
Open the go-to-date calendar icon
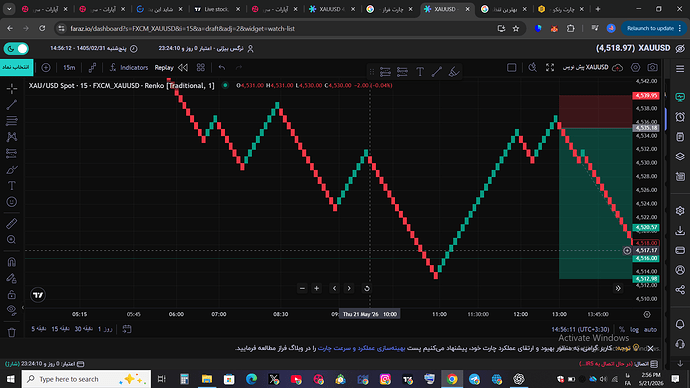click(x=127, y=329)
